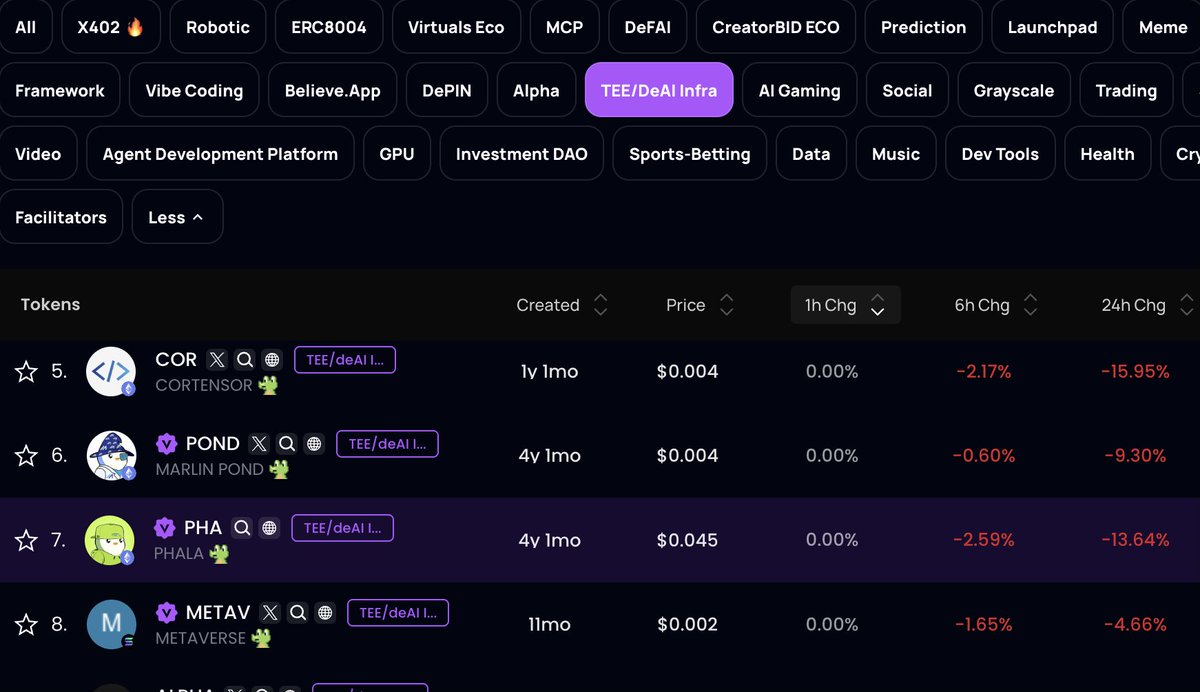Click the frog icon beside METAVERSE
The height and width of the screenshot is (692, 1200).
[262, 638]
